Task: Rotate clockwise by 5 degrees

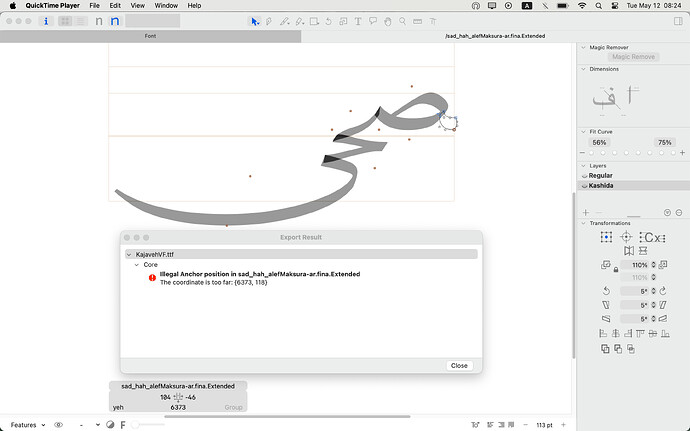Action: tap(663, 291)
